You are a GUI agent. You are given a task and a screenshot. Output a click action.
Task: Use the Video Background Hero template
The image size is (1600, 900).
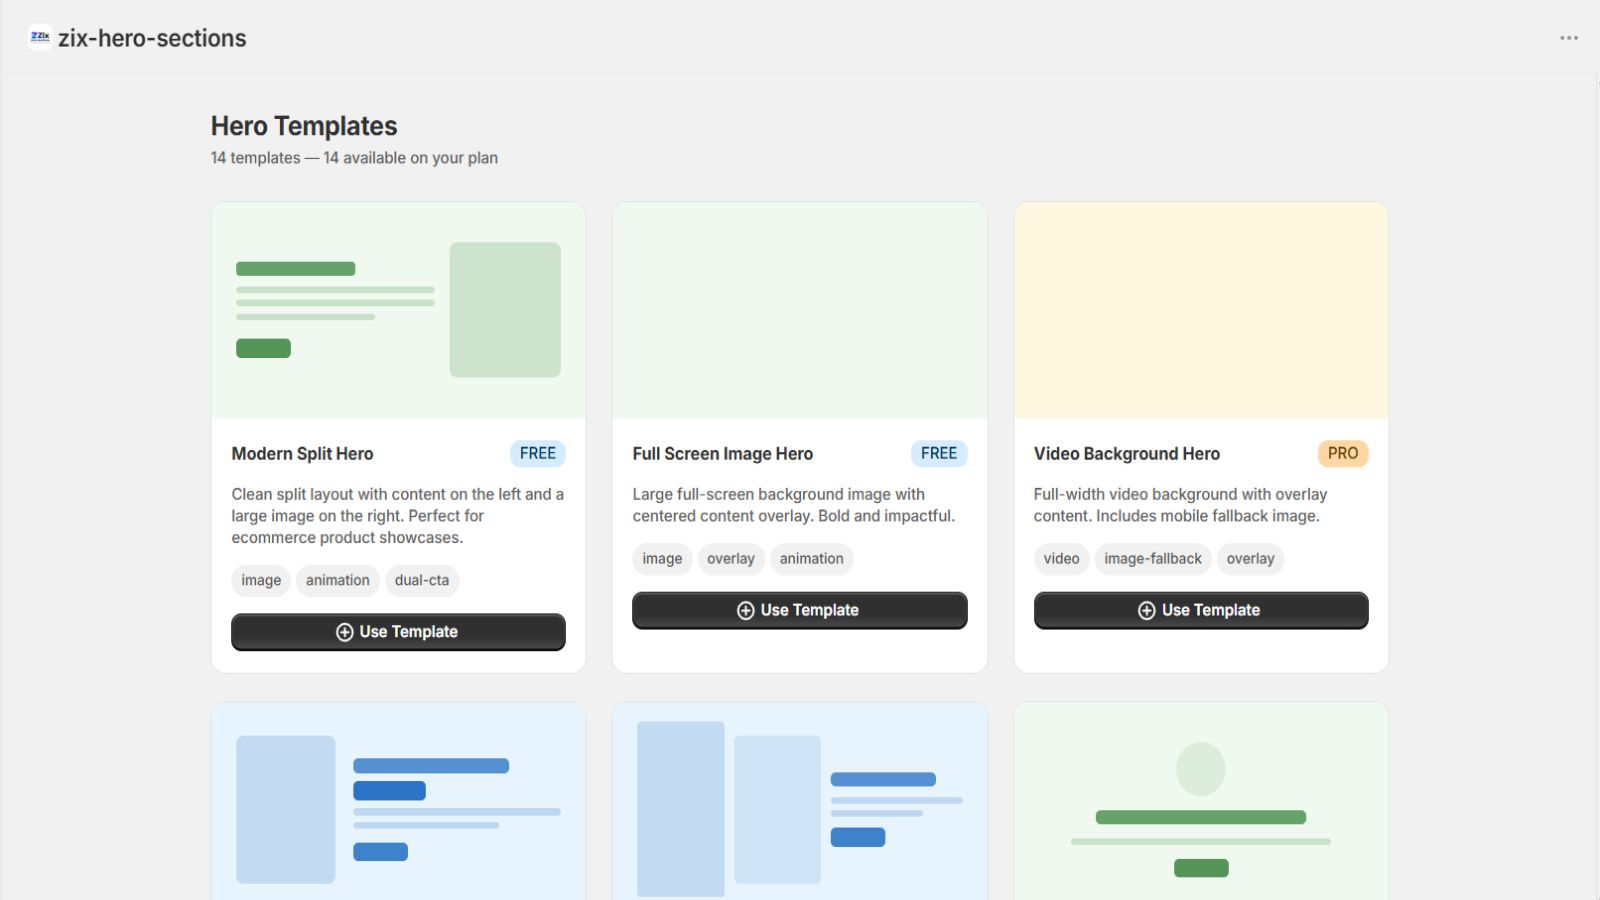click(x=1201, y=610)
